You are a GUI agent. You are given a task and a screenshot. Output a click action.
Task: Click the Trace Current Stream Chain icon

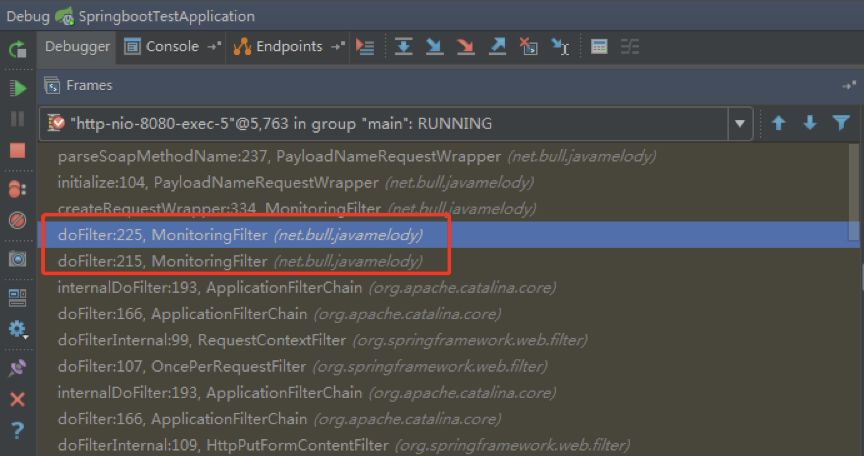tap(630, 47)
